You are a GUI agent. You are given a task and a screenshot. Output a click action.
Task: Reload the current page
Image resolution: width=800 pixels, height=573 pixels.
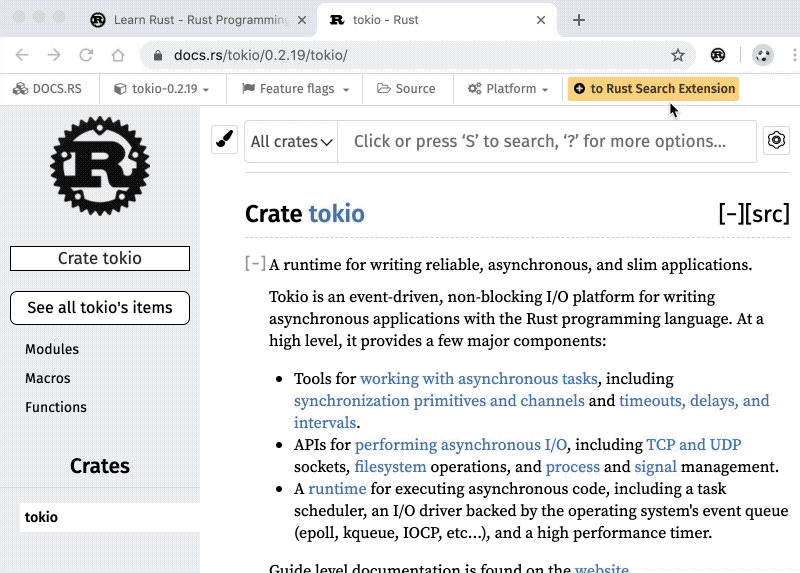pyautogui.click(x=86, y=55)
